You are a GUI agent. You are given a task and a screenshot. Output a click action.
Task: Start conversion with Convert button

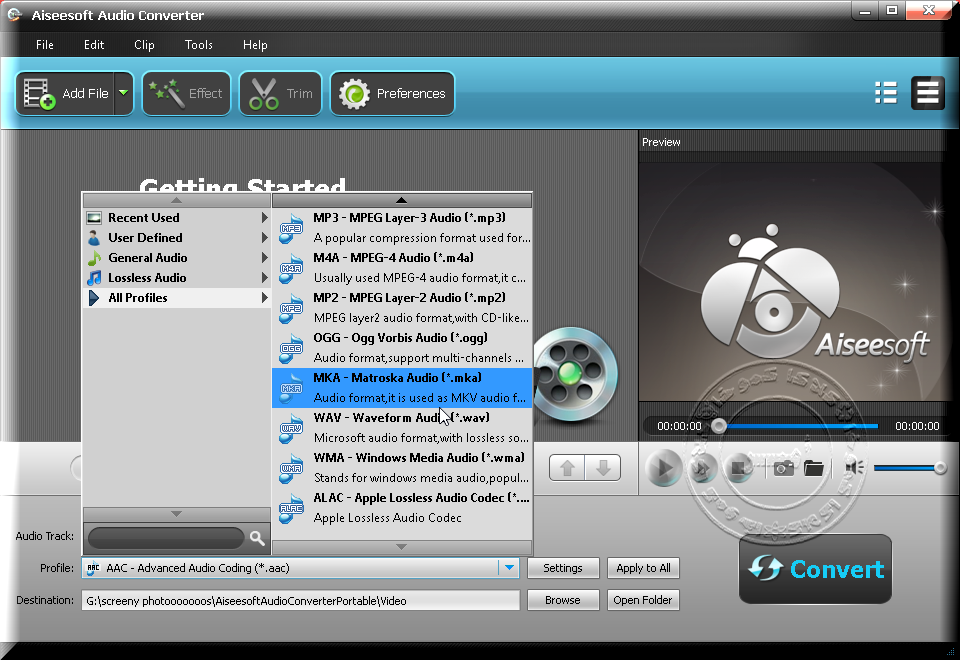[x=816, y=569]
